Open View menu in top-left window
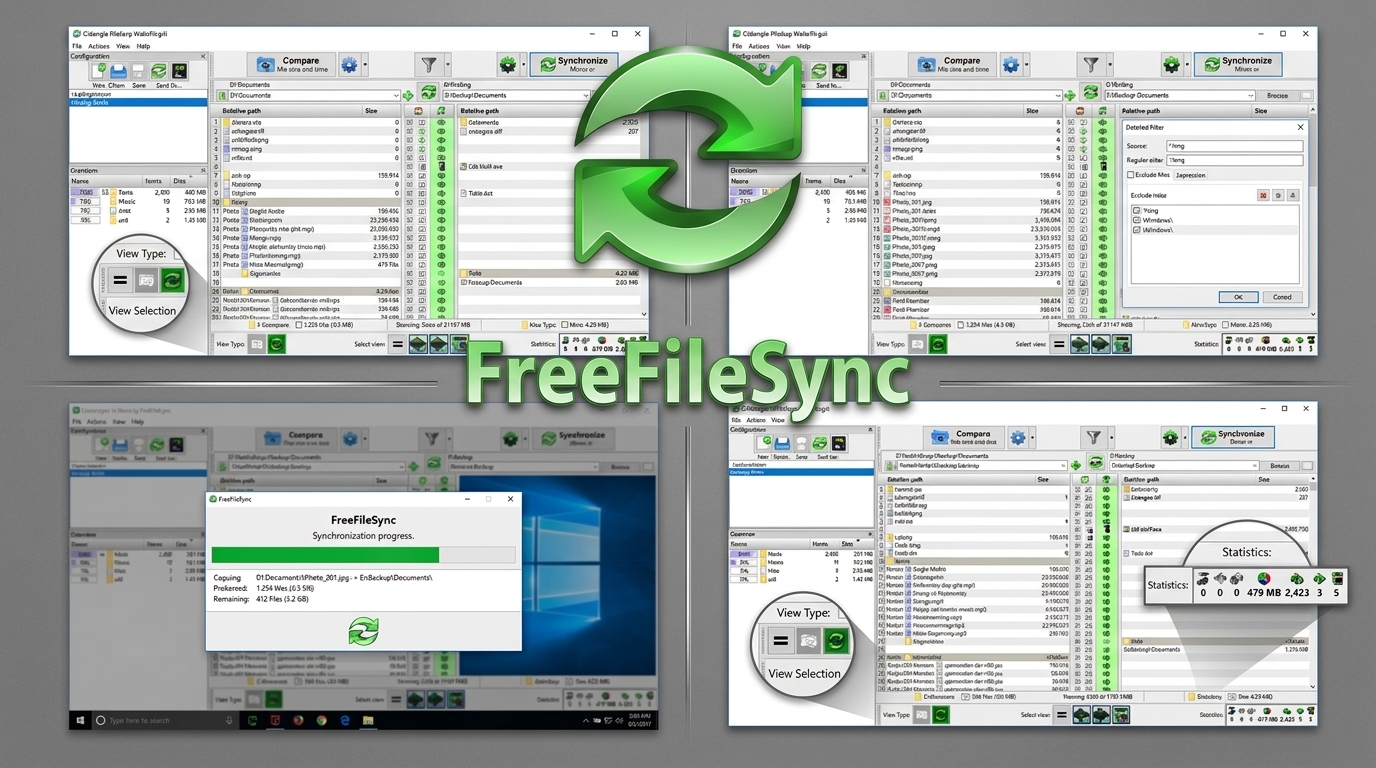This screenshot has height=768, width=1376. (123, 46)
